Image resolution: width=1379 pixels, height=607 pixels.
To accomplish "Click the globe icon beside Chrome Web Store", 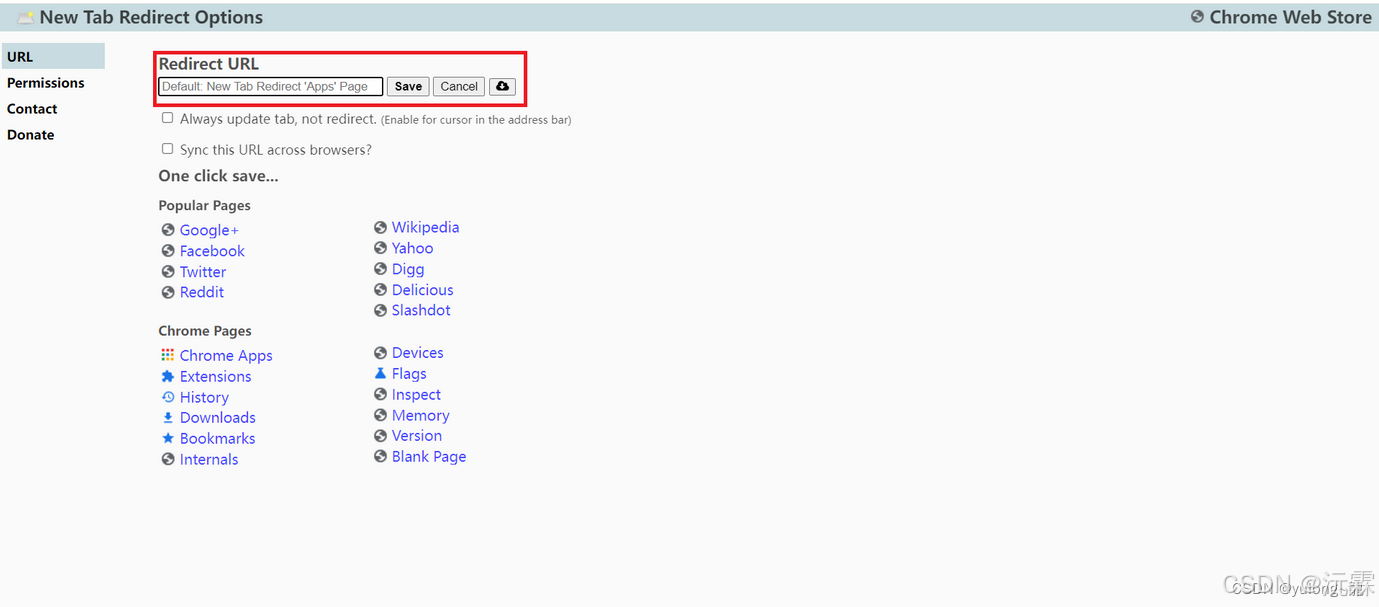I will (1197, 17).
